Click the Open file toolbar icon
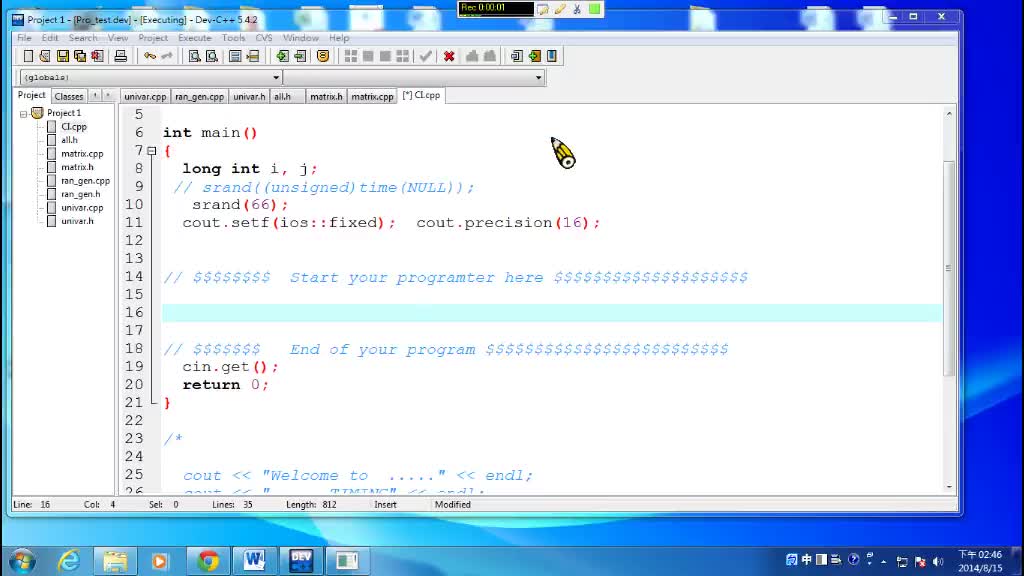The height and width of the screenshot is (576, 1024). 45,56
